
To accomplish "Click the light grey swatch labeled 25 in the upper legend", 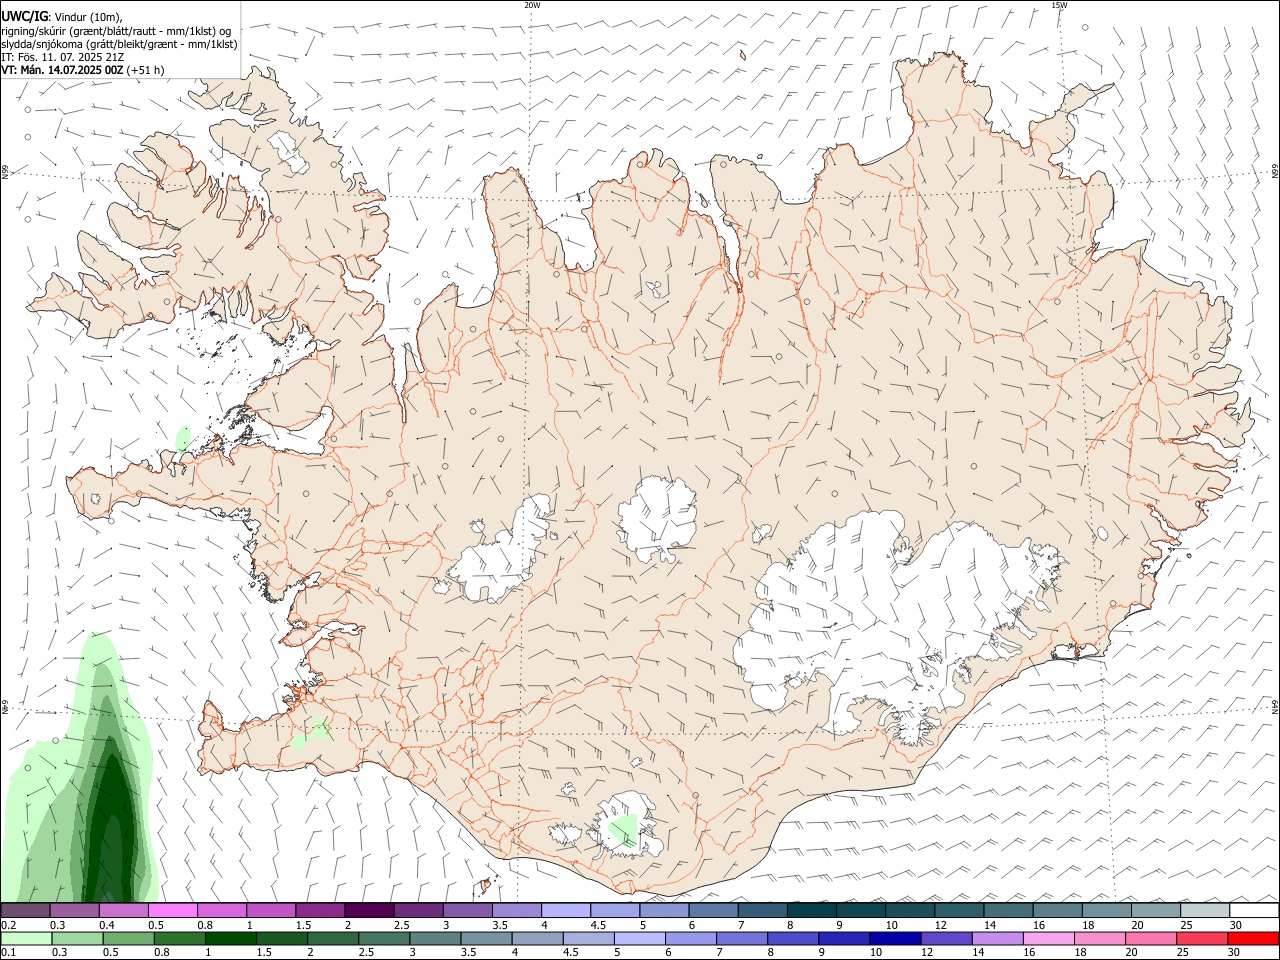I will [x=1205, y=910].
